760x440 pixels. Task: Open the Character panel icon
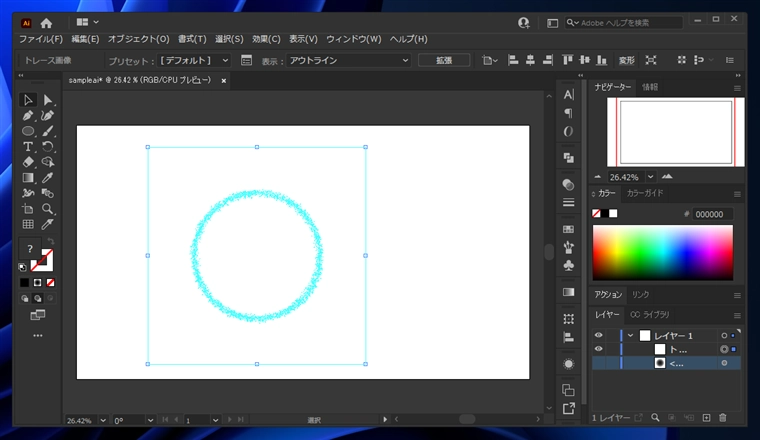(569, 94)
